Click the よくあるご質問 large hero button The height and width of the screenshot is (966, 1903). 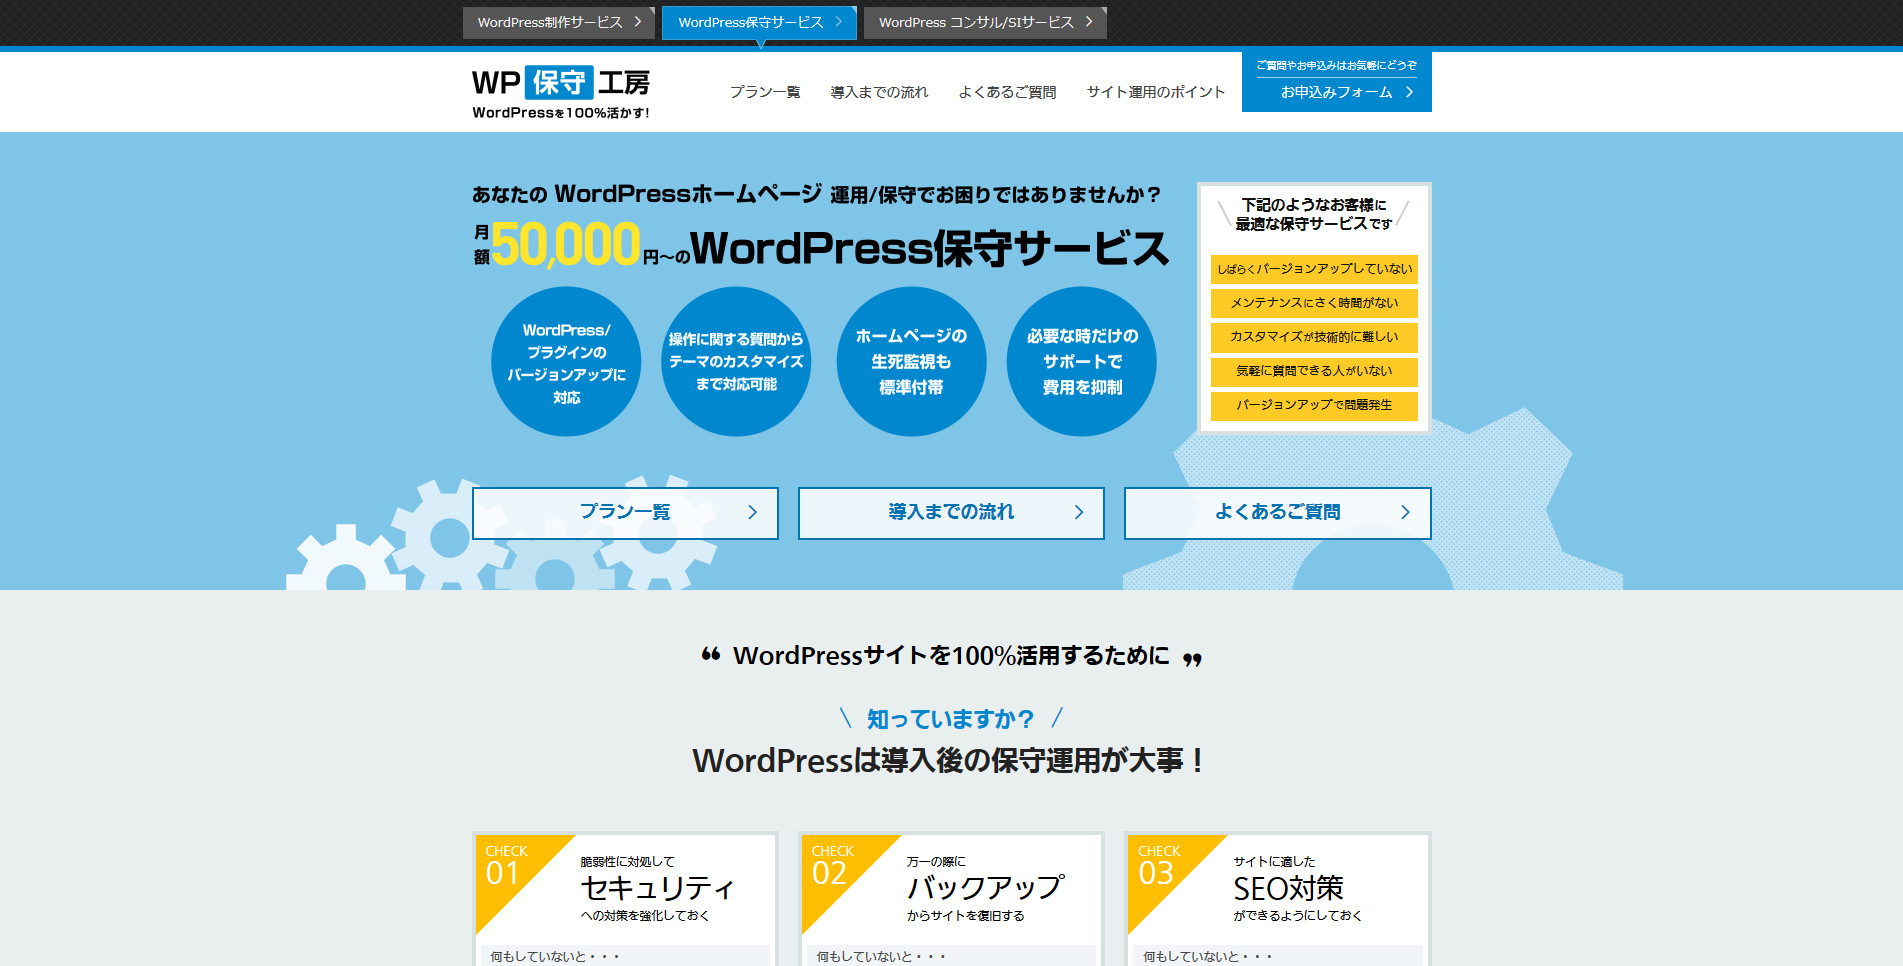pyautogui.click(x=1278, y=513)
